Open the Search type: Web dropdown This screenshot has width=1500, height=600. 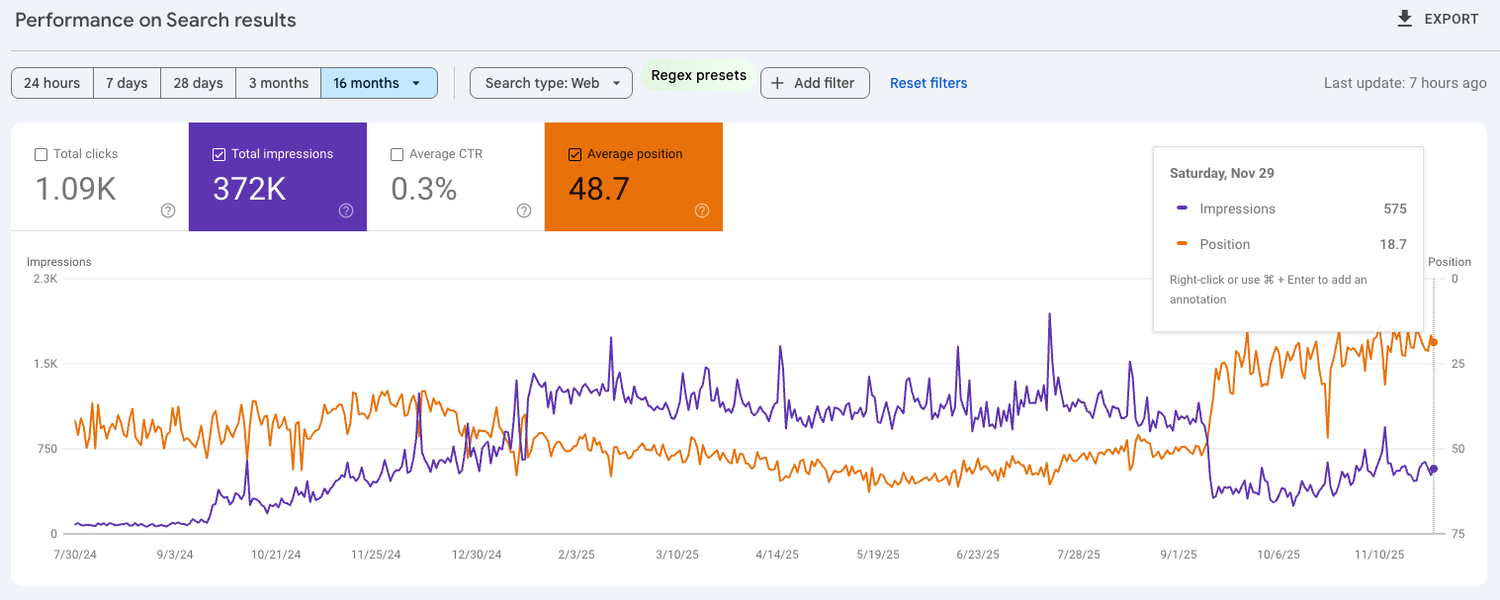[x=550, y=83]
